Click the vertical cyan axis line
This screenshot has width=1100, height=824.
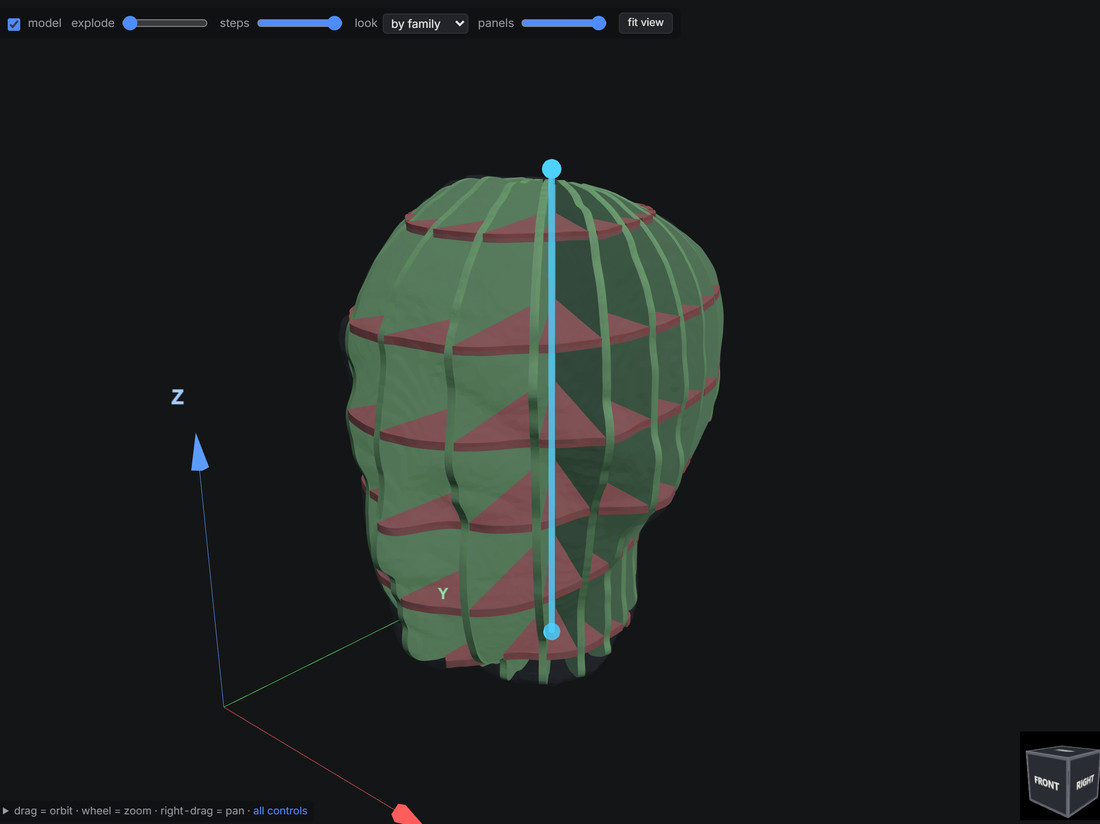pyautogui.click(x=551, y=400)
